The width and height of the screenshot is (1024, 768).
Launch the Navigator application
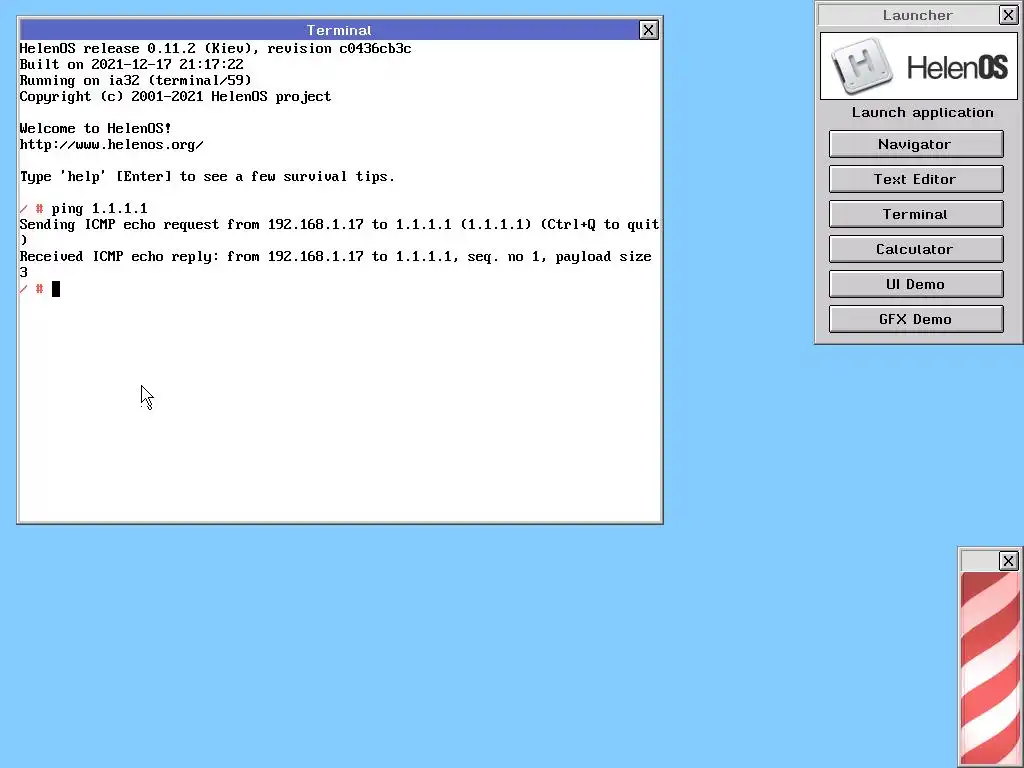(916, 144)
